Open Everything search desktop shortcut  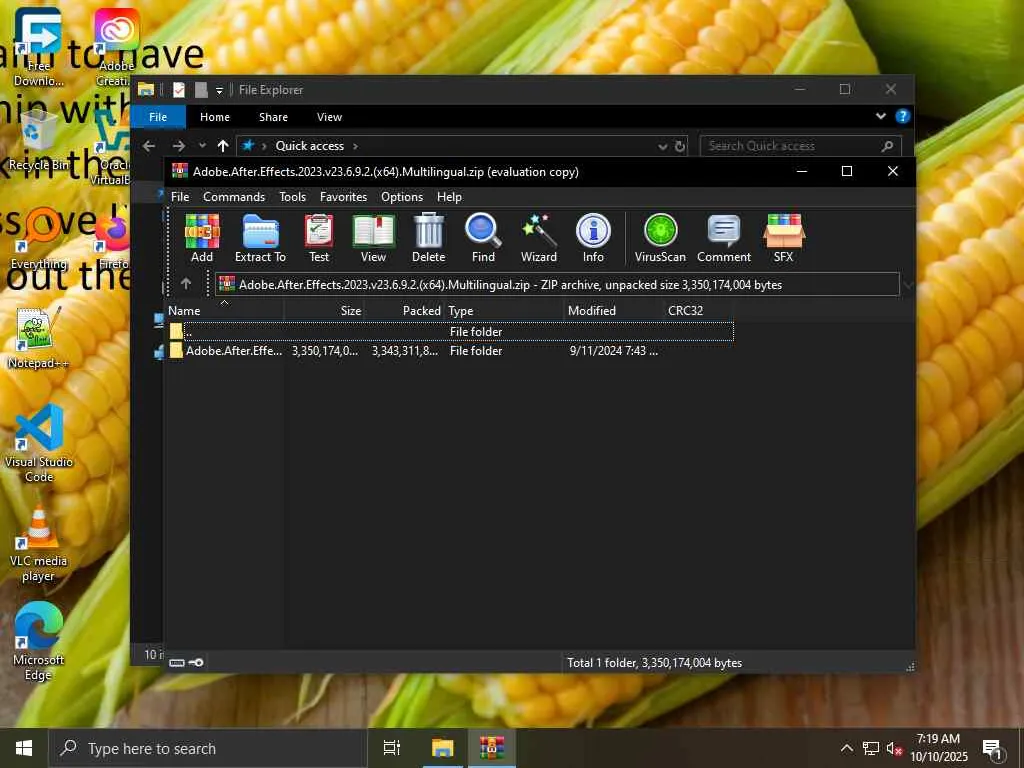[38, 238]
